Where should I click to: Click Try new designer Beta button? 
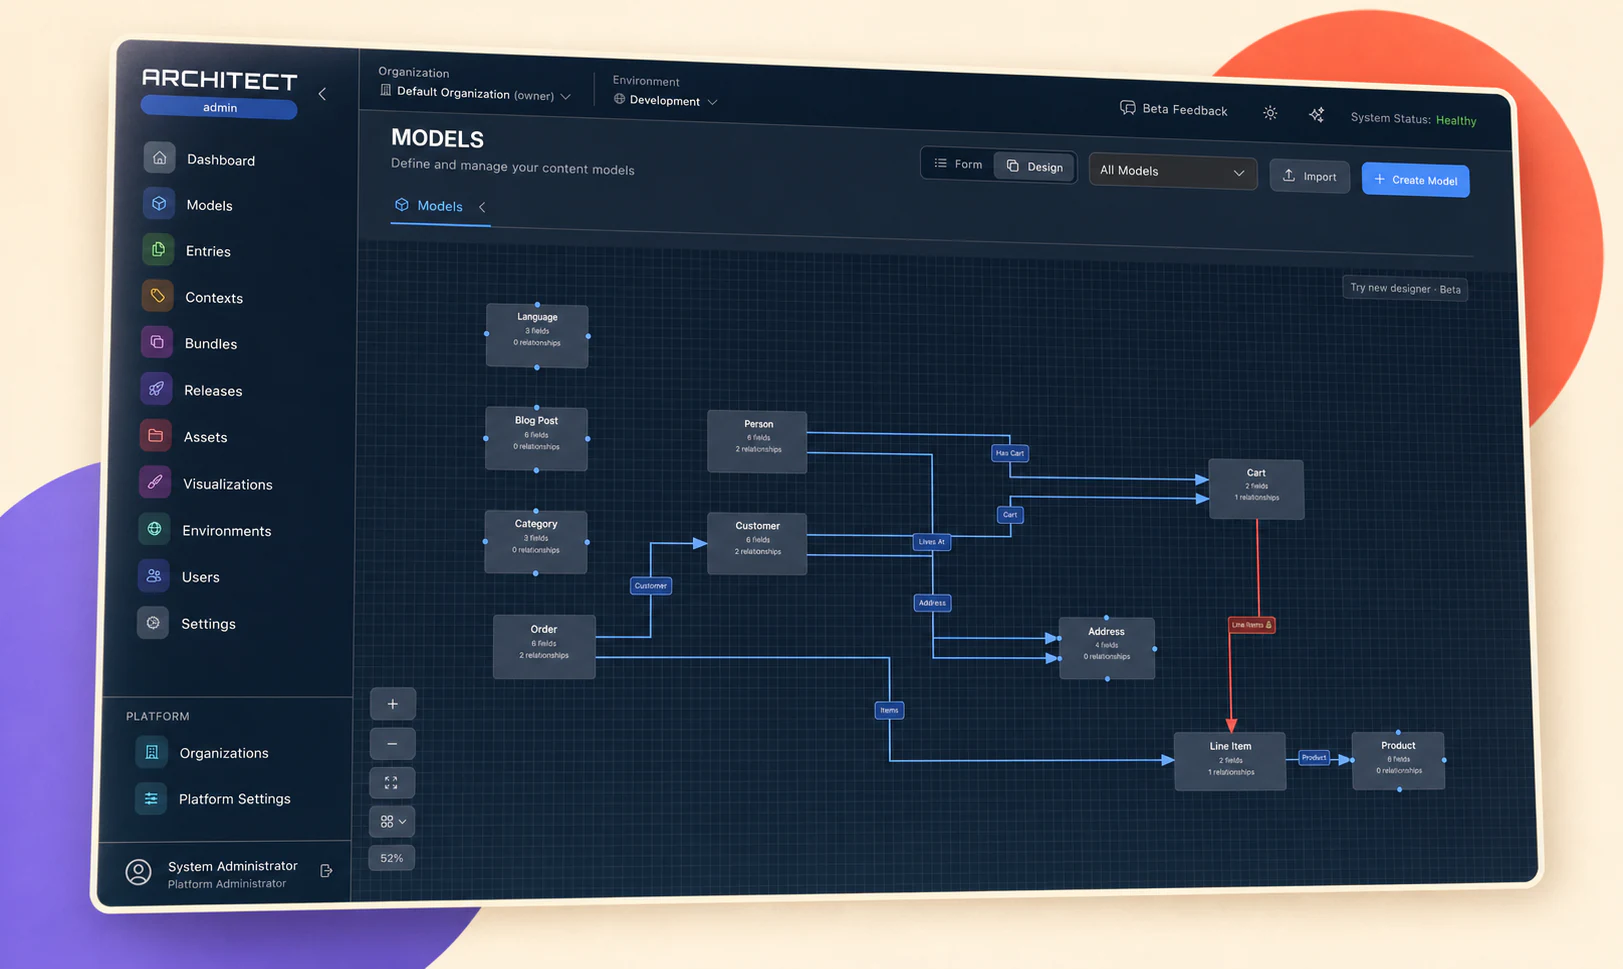pos(1404,288)
